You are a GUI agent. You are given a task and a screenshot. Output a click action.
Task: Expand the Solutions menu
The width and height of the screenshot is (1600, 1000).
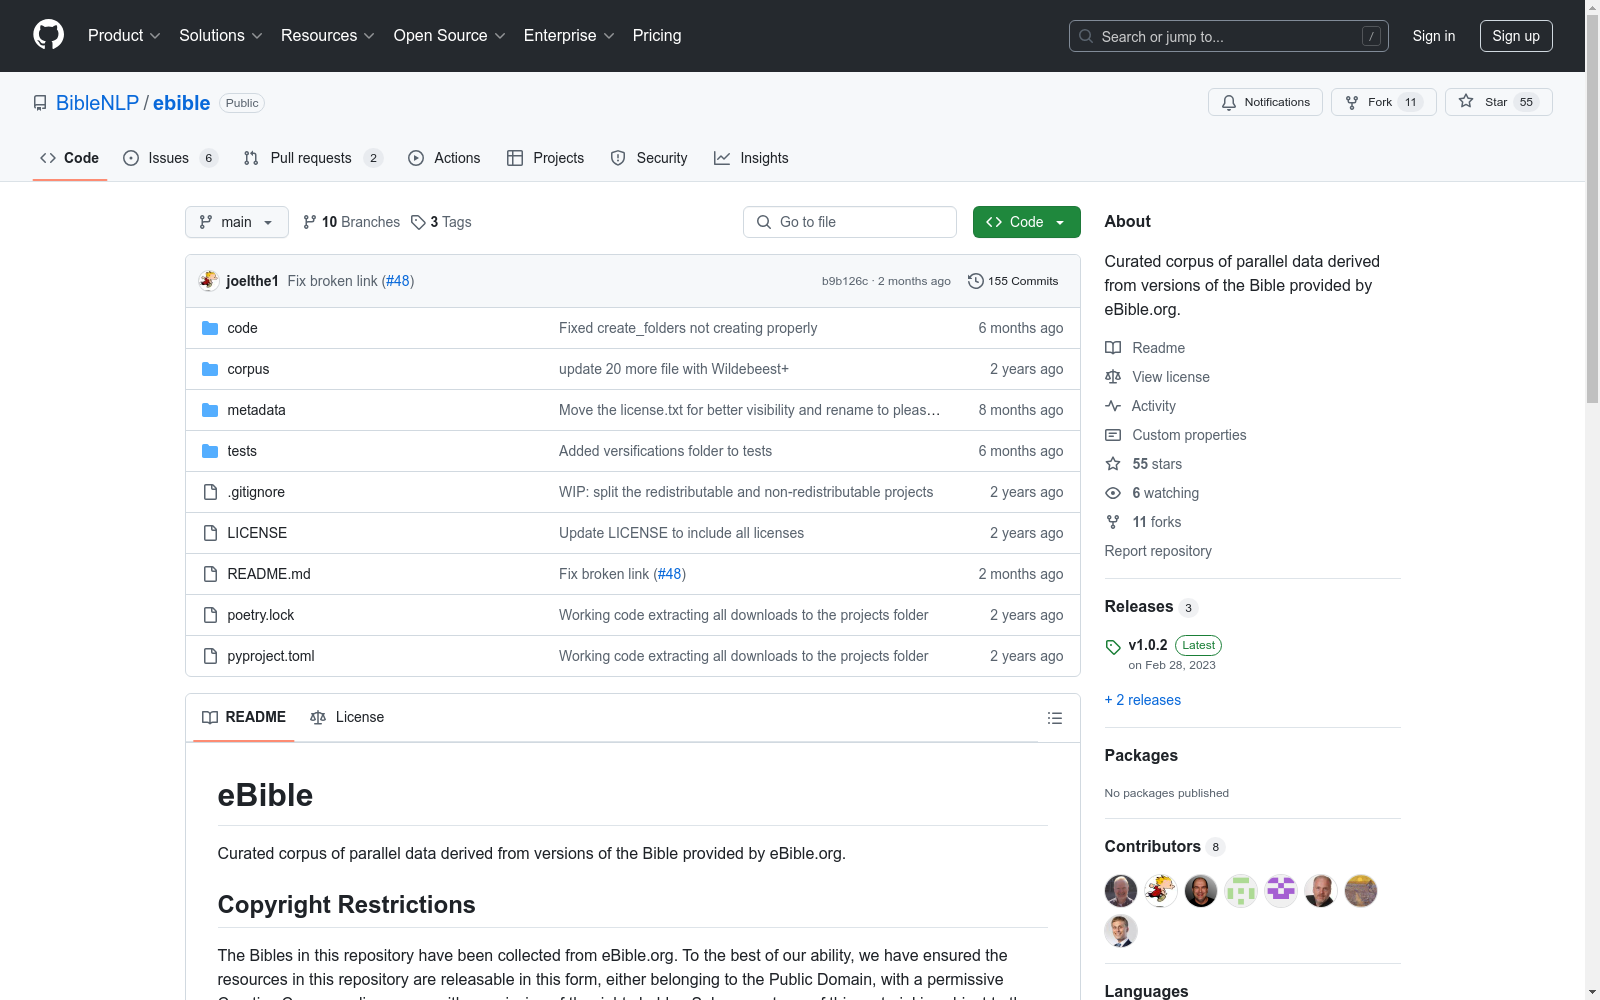(x=221, y=36)
